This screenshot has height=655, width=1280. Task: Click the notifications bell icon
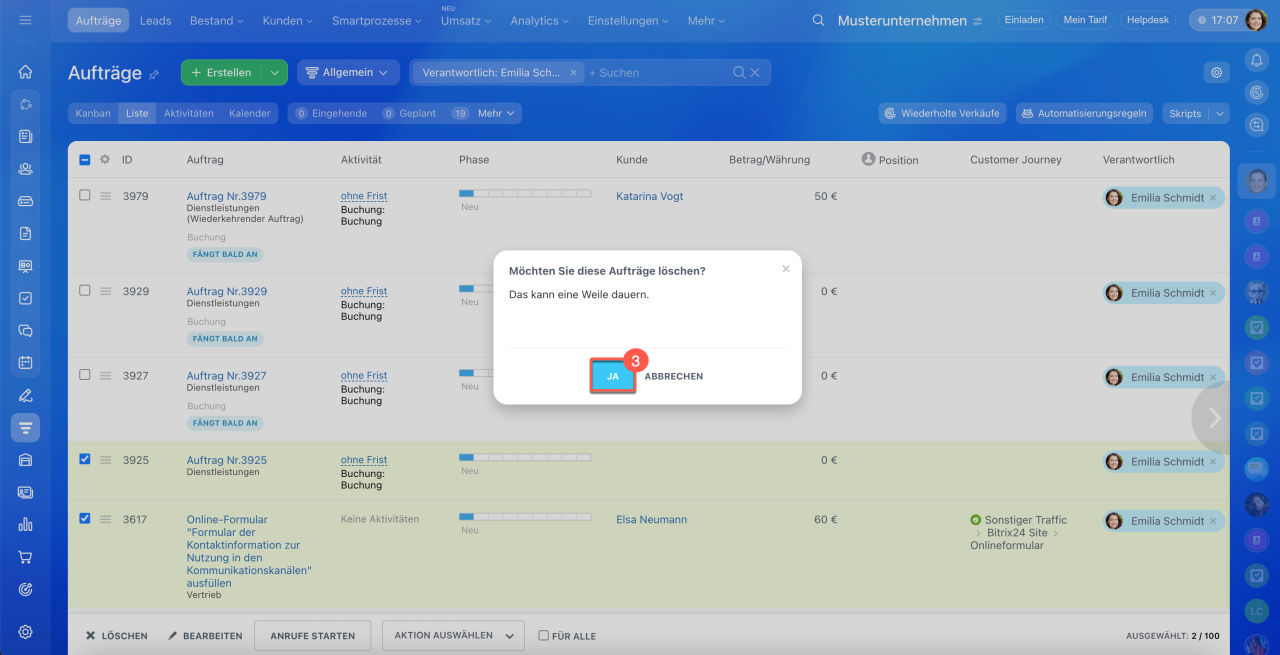click(x=1257, y=61)
